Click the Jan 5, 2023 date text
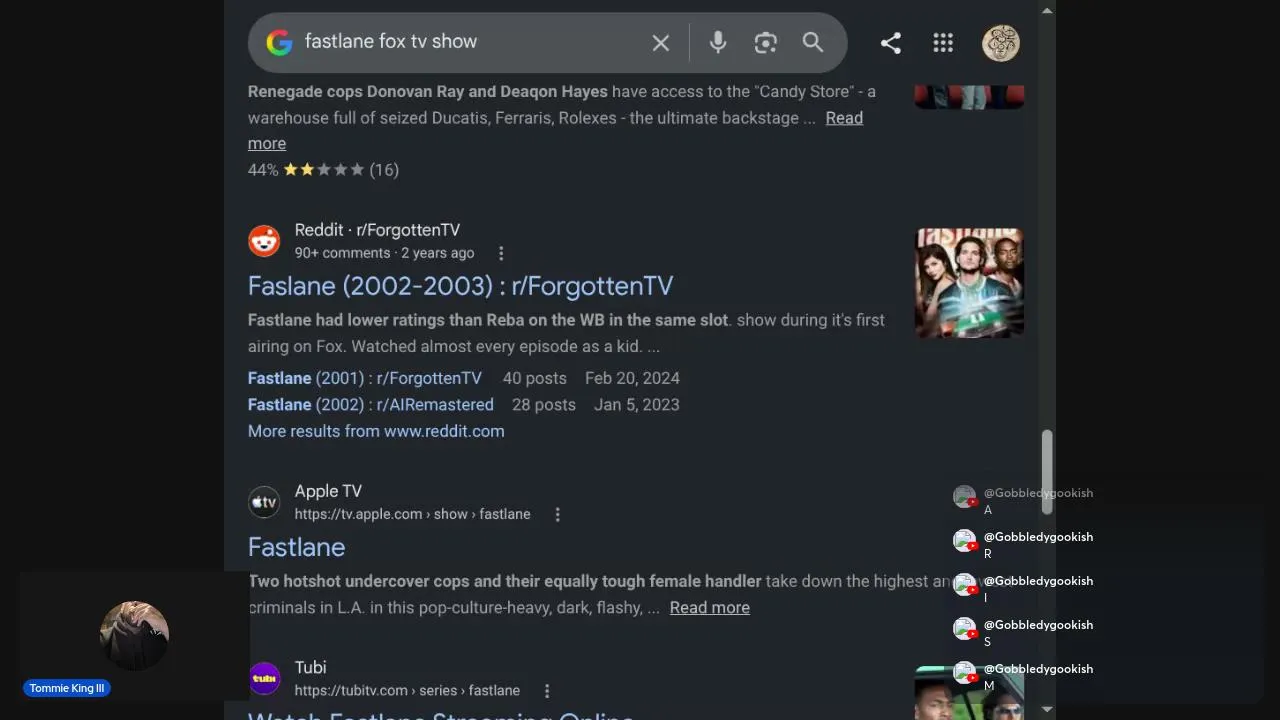The height and width of the screenshot is (720, 1280). click(636, 405)
